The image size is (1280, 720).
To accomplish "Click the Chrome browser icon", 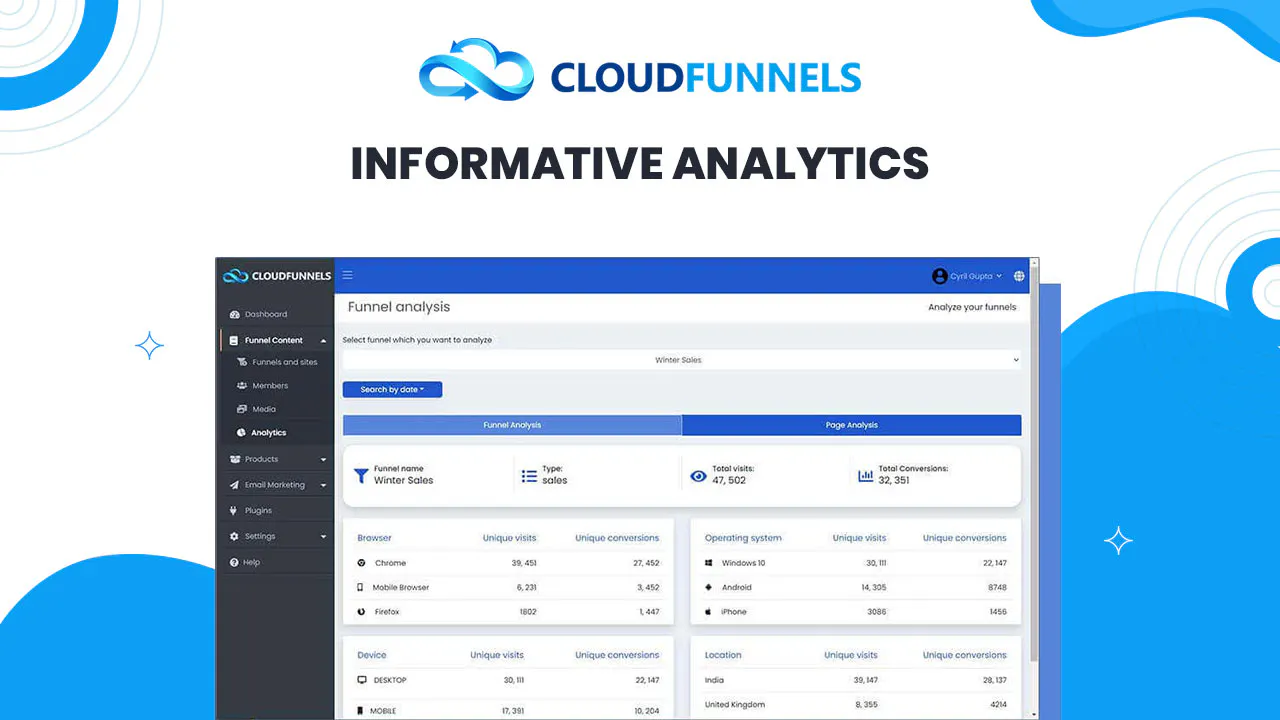I will pos(361,563).
